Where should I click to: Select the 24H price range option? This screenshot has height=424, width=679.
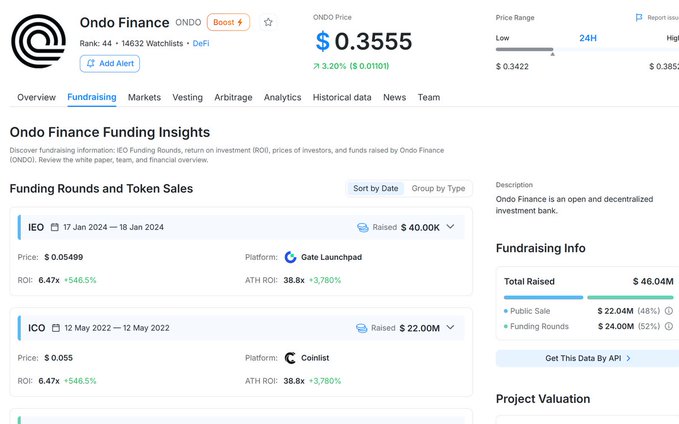coord(588,38)
